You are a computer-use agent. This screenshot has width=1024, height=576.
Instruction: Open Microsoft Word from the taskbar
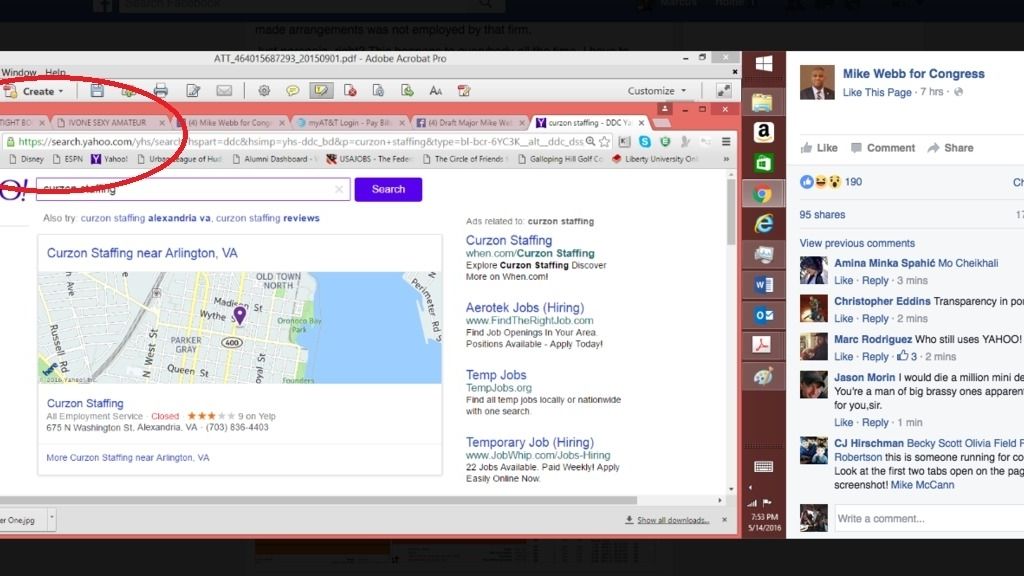[763, 285]
